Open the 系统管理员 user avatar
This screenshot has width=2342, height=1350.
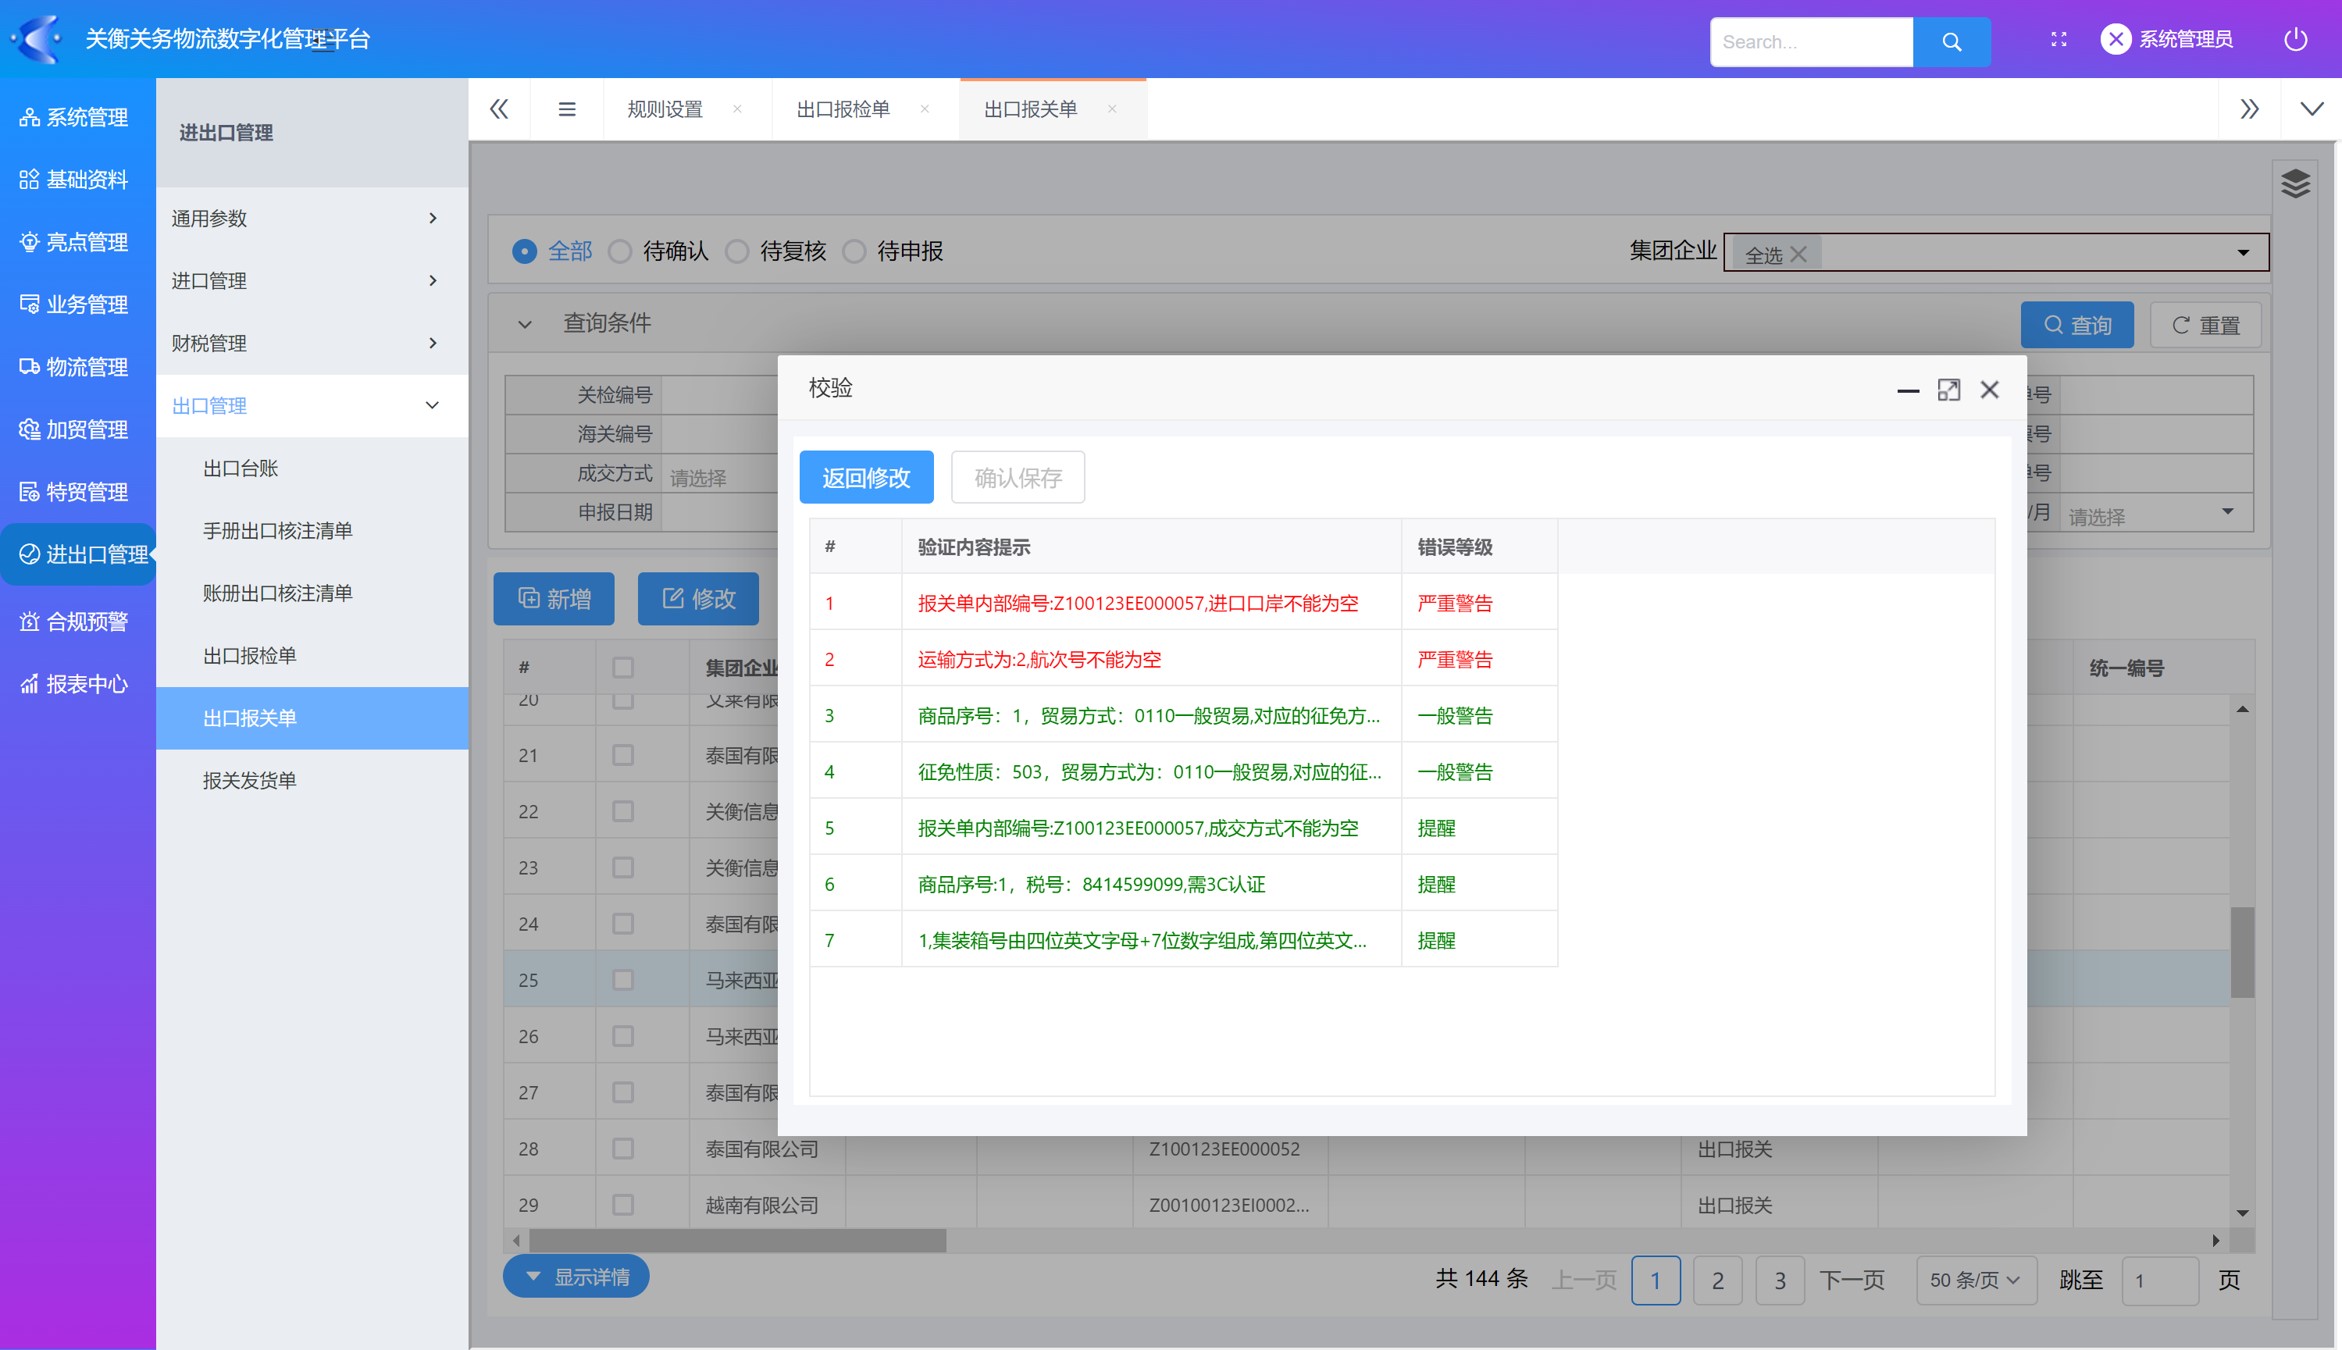[2115, 39]
